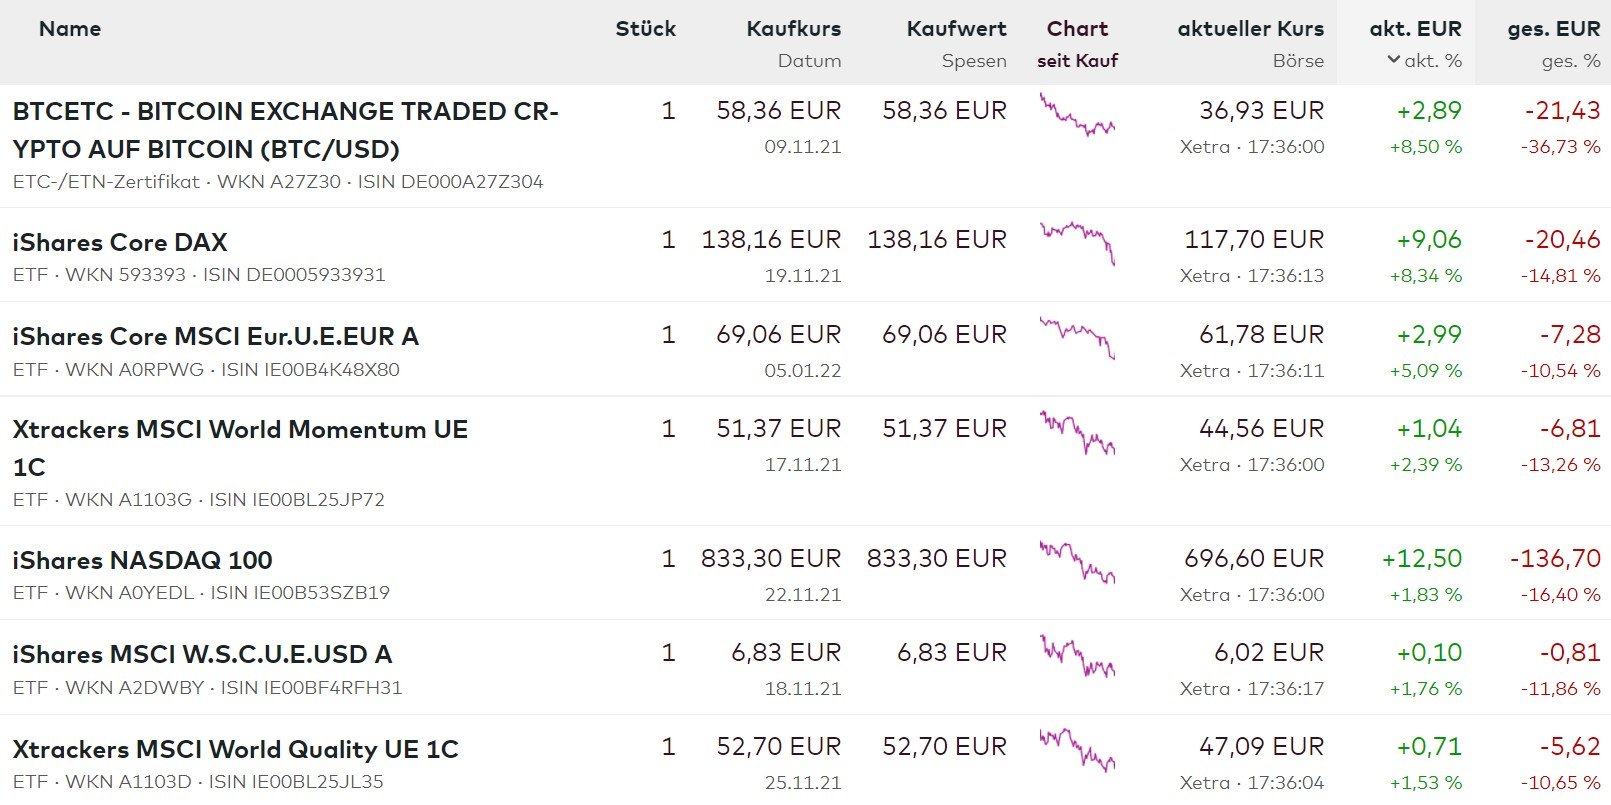Sort by Kaufwert column header
The image size is (1611, 805).
[x=956, y=29]
